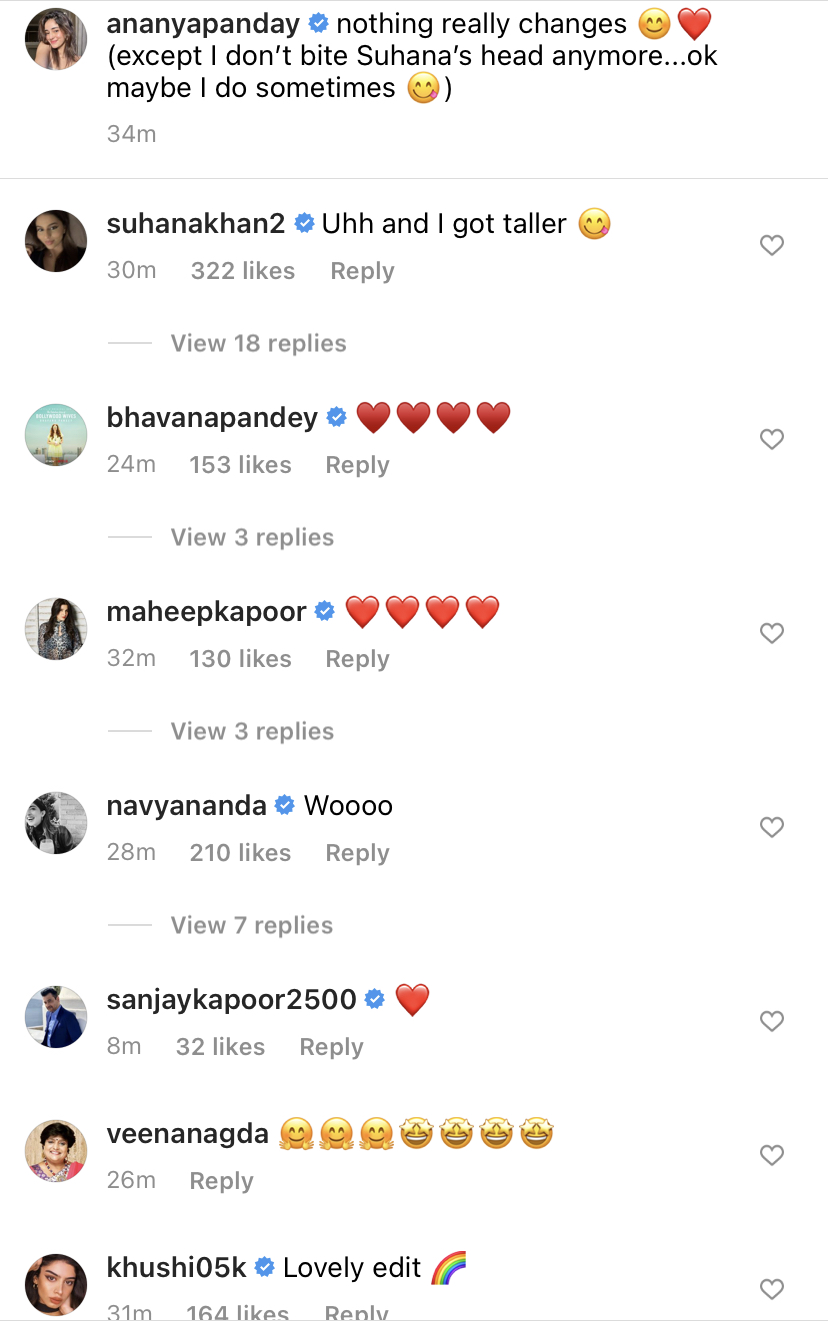Like suhanakhan2's comment using the heart icon

pos(772,245)
